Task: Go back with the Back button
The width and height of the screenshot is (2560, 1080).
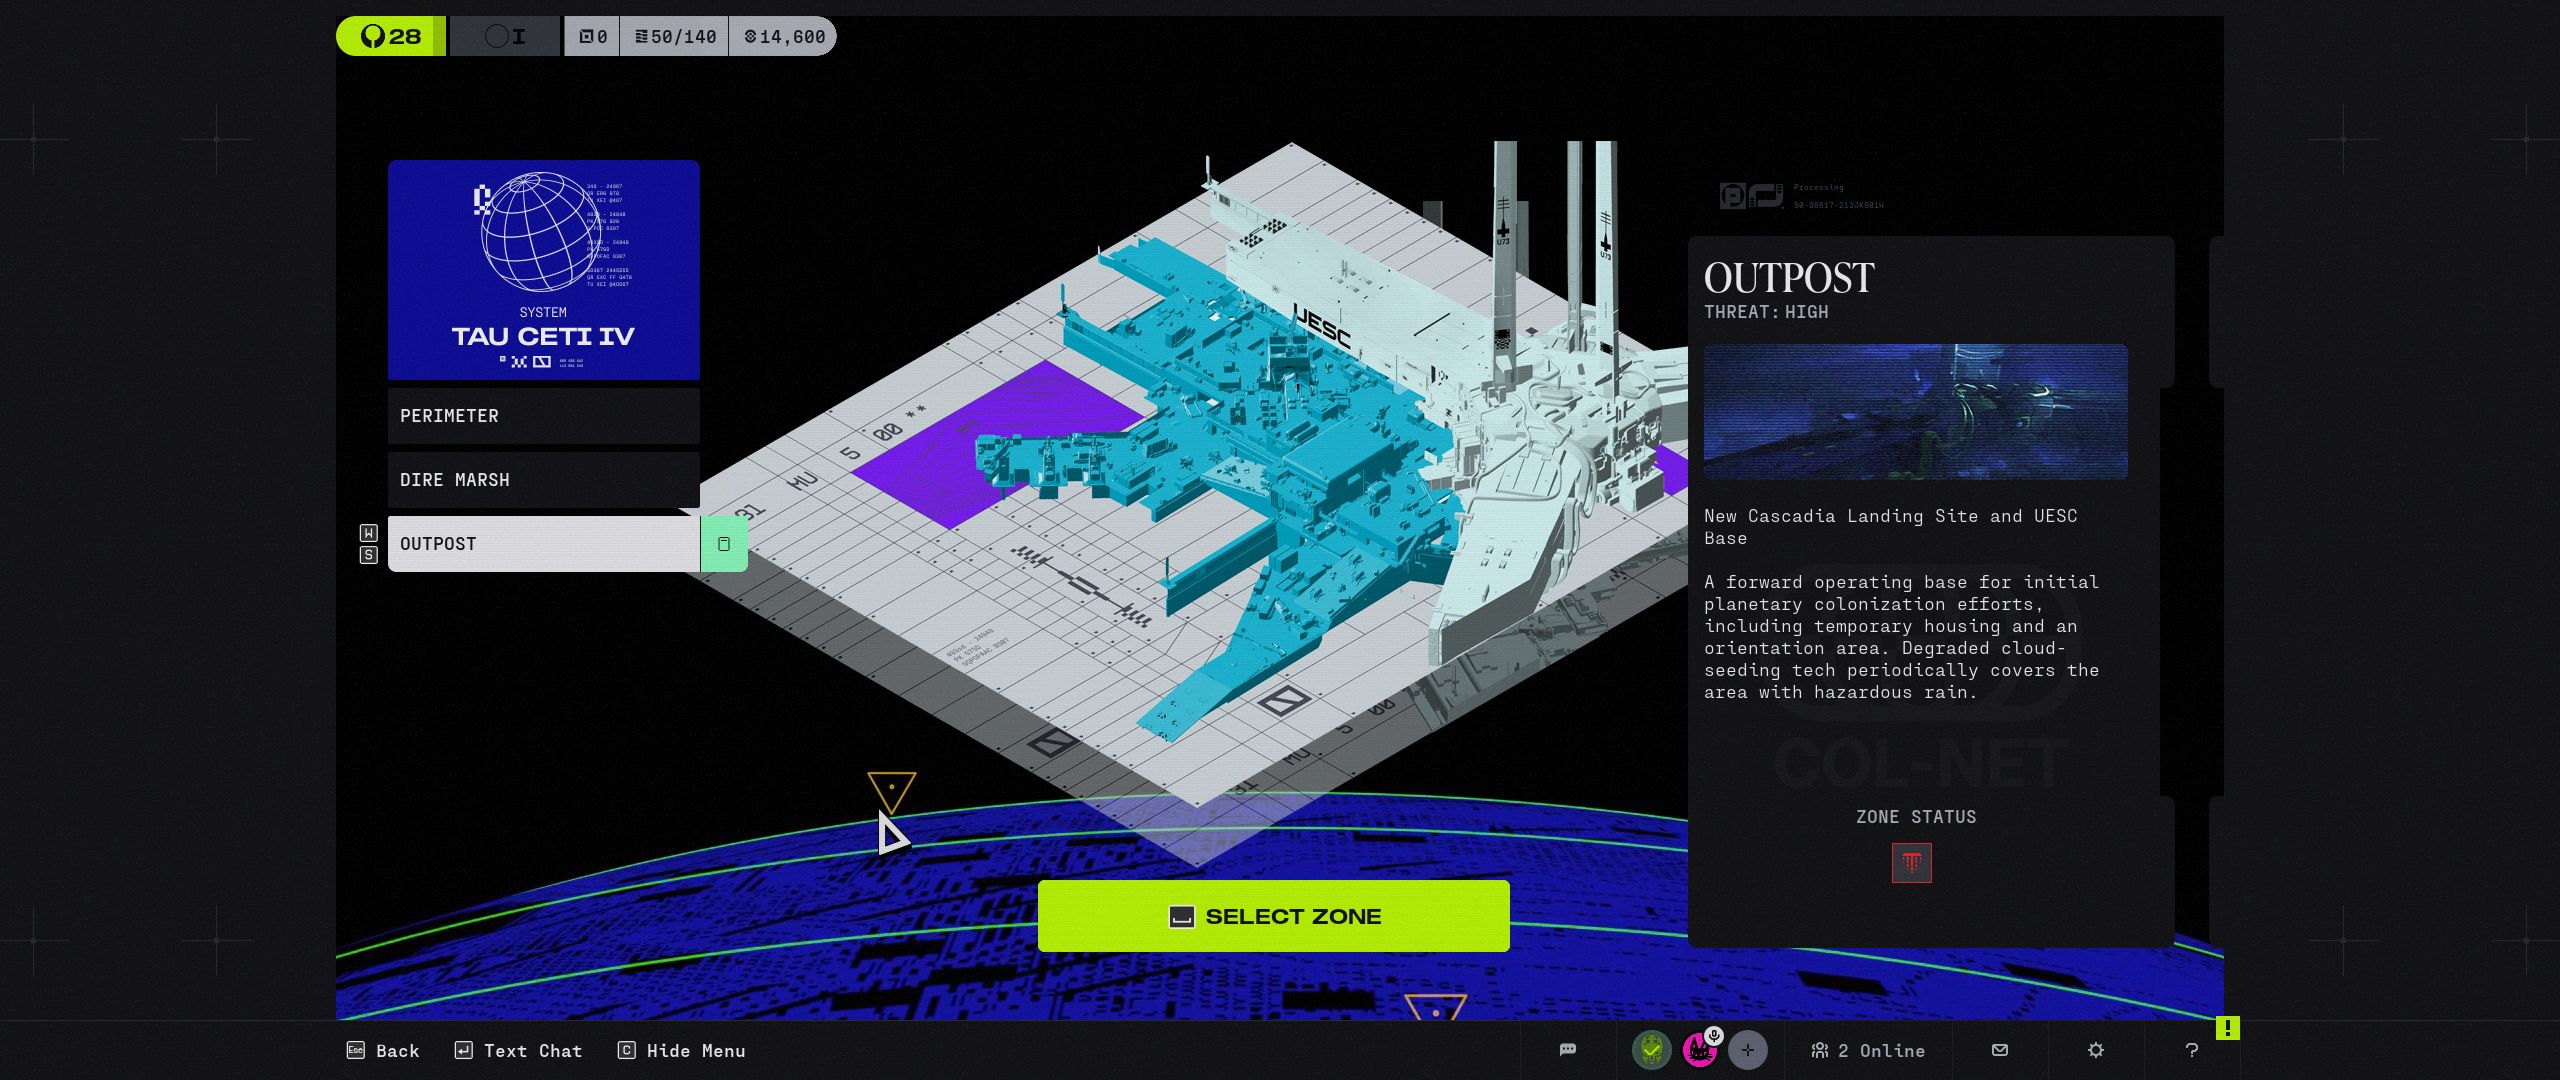Action: point(383,1050)
